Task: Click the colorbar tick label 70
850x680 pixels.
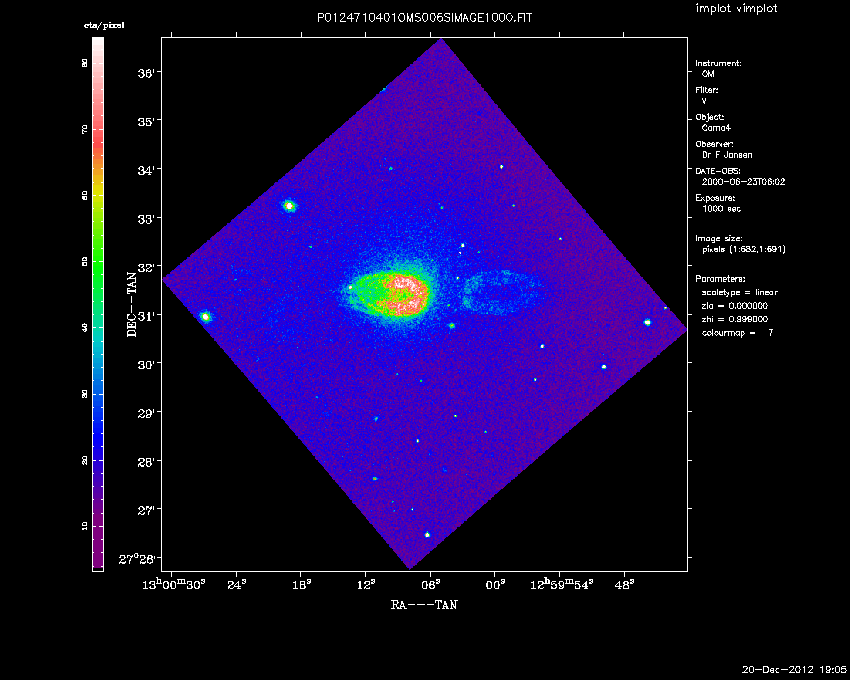Action: (85, 130)
